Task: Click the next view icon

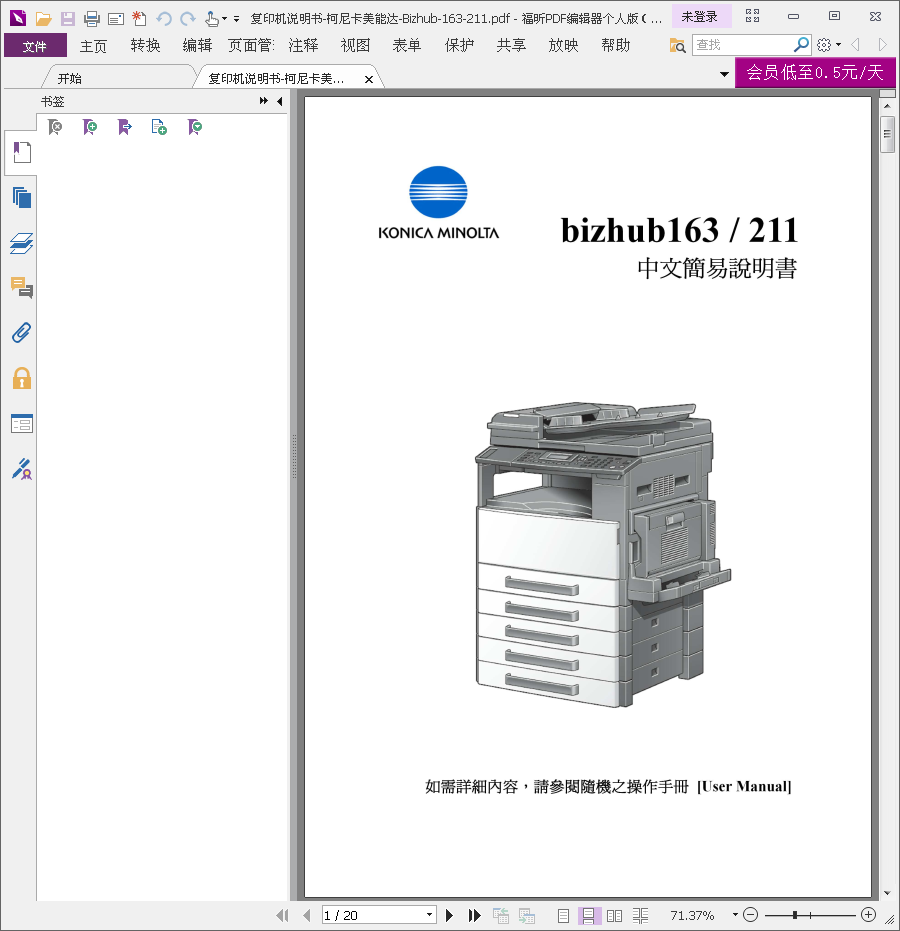Action: tap(527, 915)
